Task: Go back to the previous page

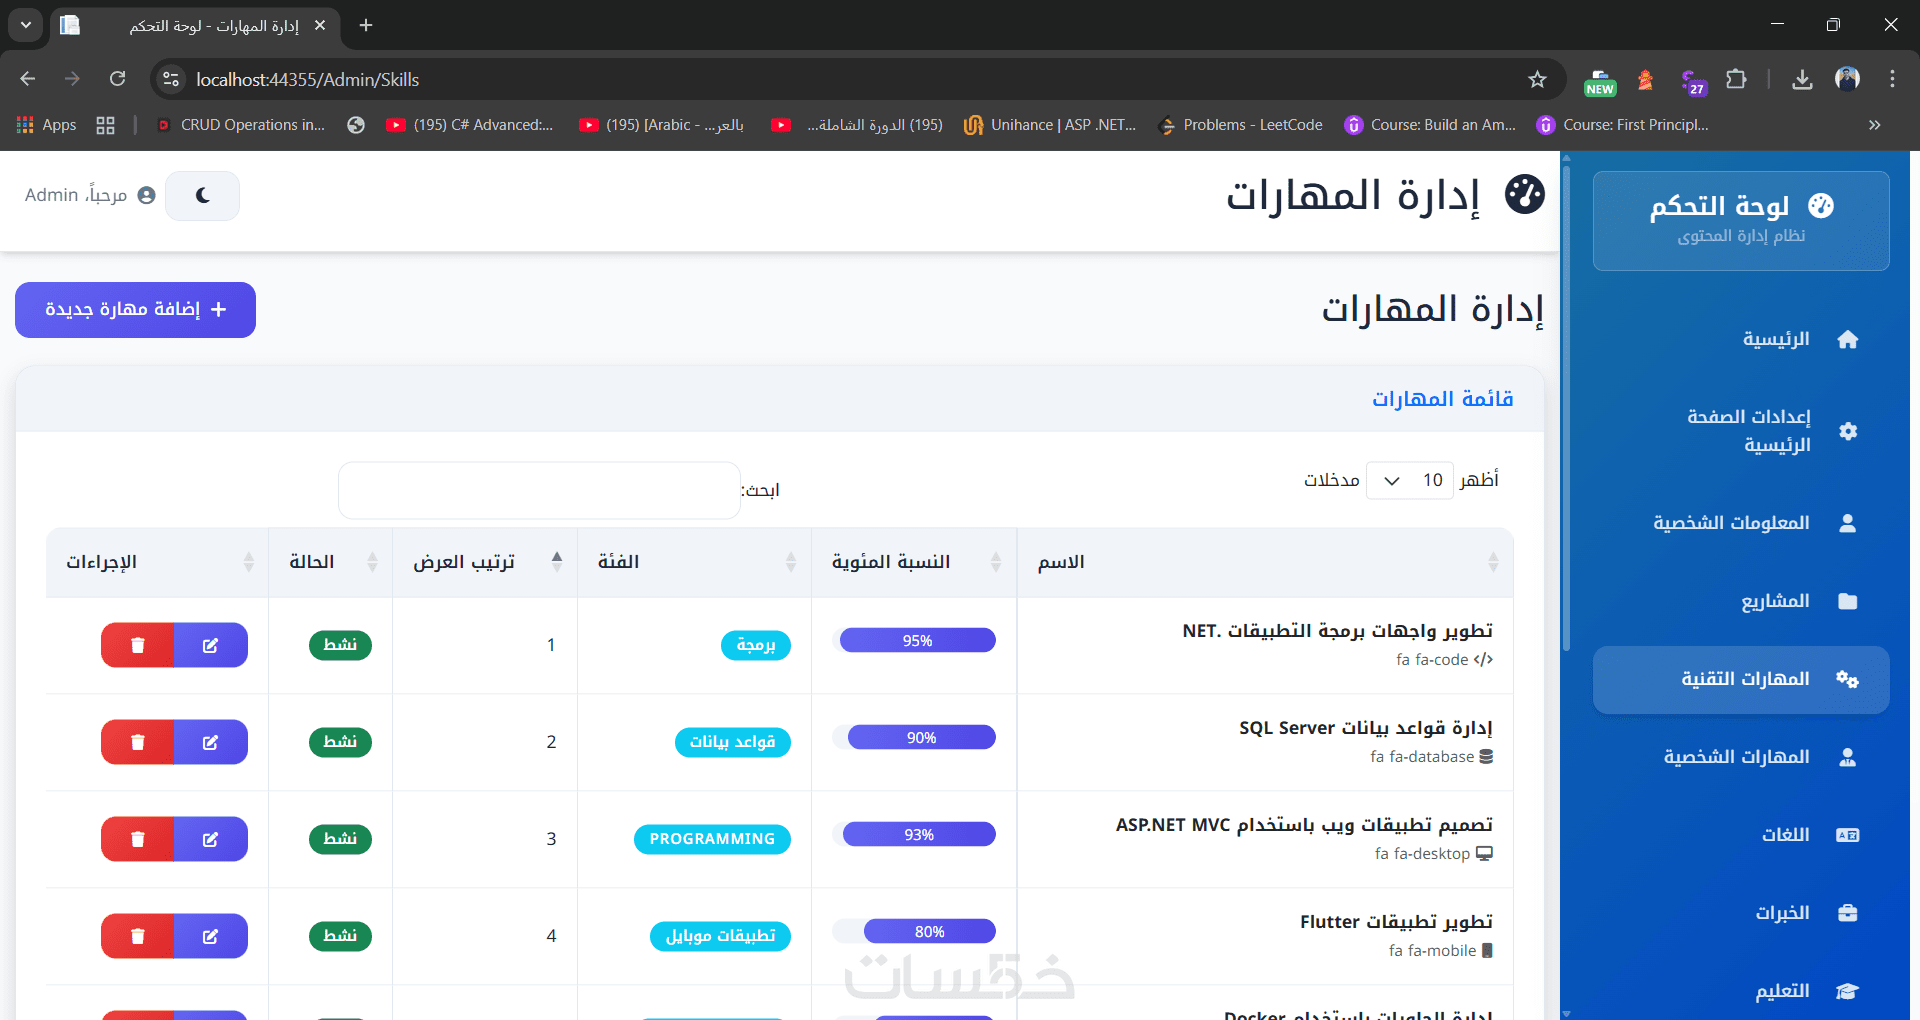Action: click(28, 79)
